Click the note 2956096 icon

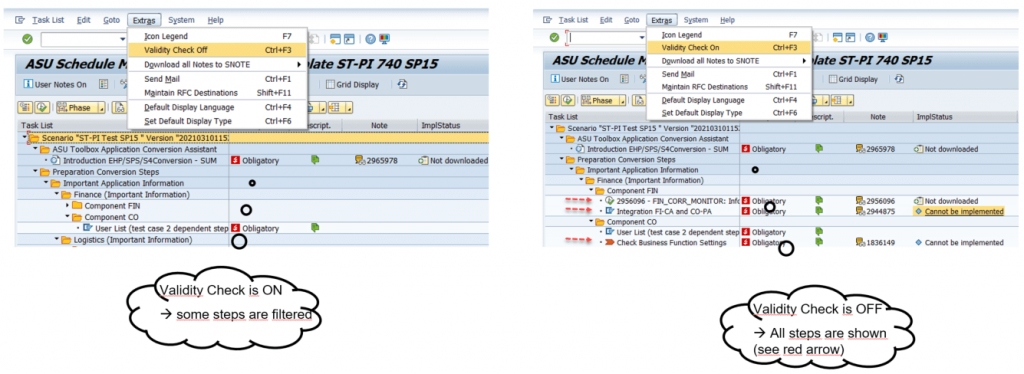click(x=861, y=201)
